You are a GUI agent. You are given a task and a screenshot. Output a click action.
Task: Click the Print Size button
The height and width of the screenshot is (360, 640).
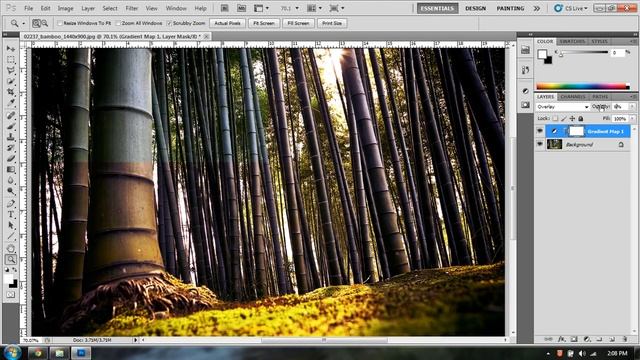click(332, 23)
